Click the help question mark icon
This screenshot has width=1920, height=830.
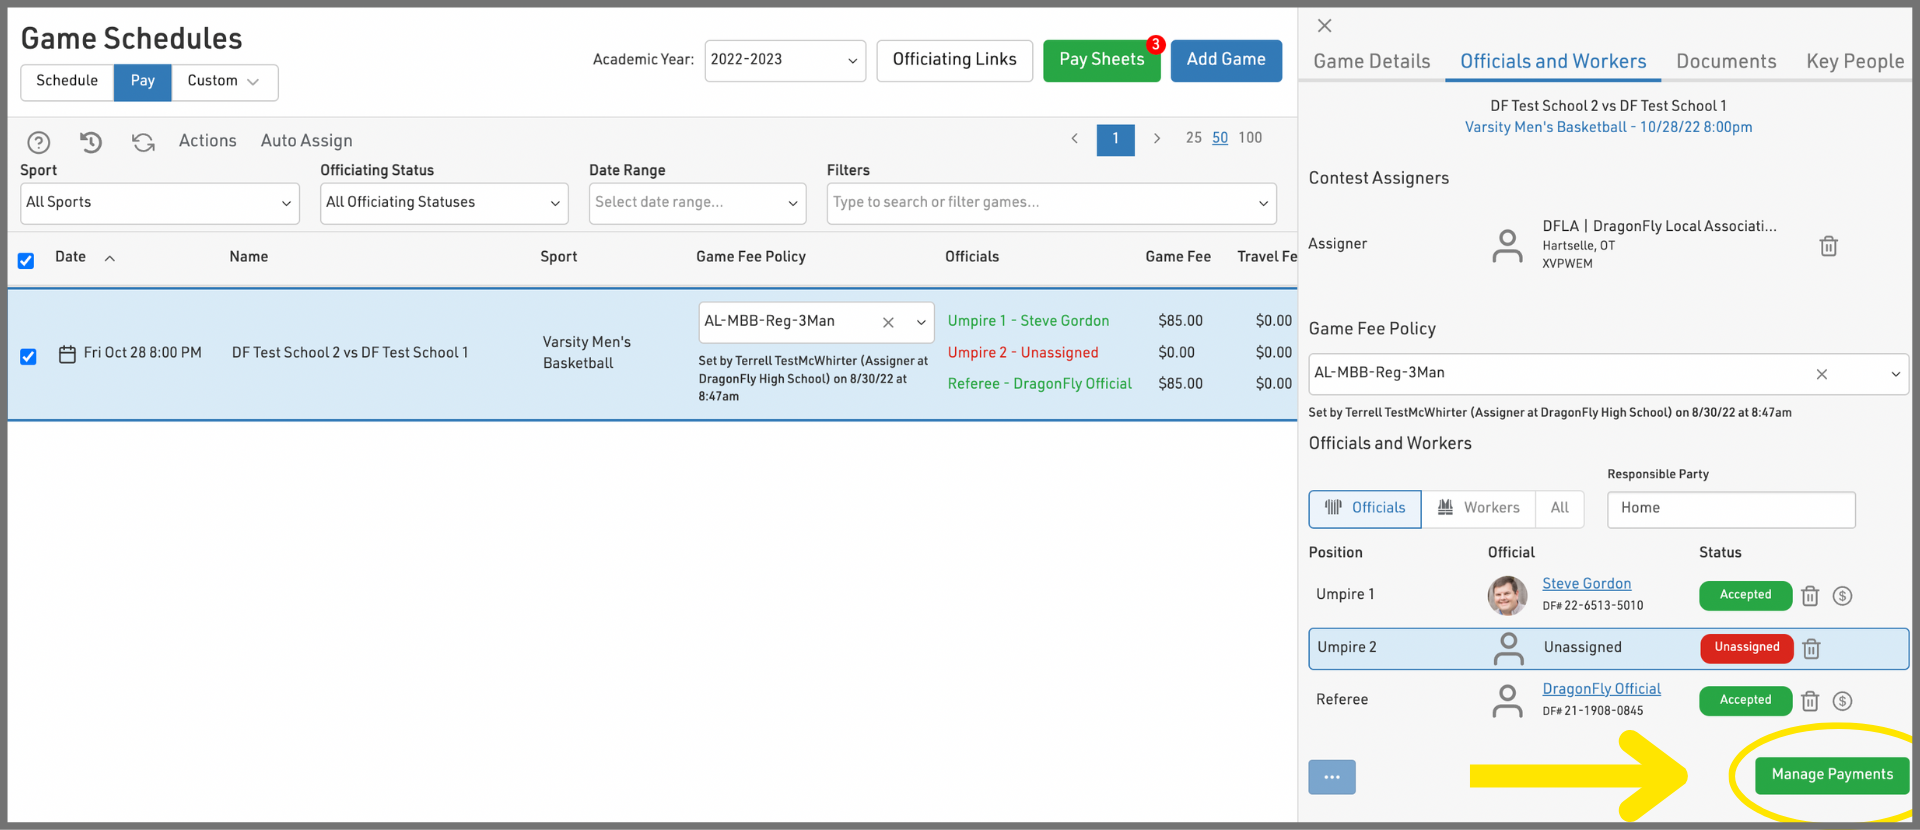39,142
